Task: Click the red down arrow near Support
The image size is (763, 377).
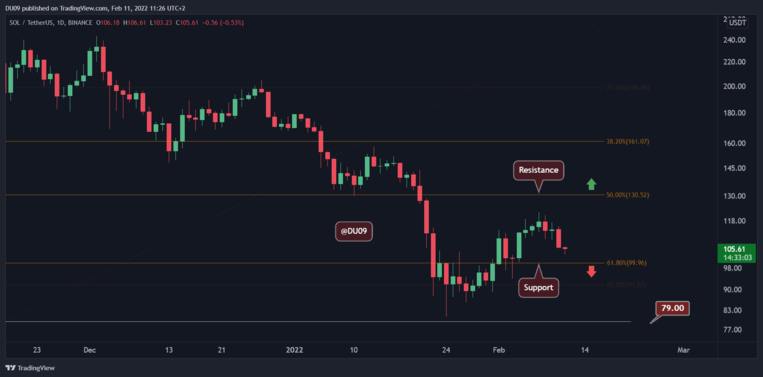Action: 591,271
